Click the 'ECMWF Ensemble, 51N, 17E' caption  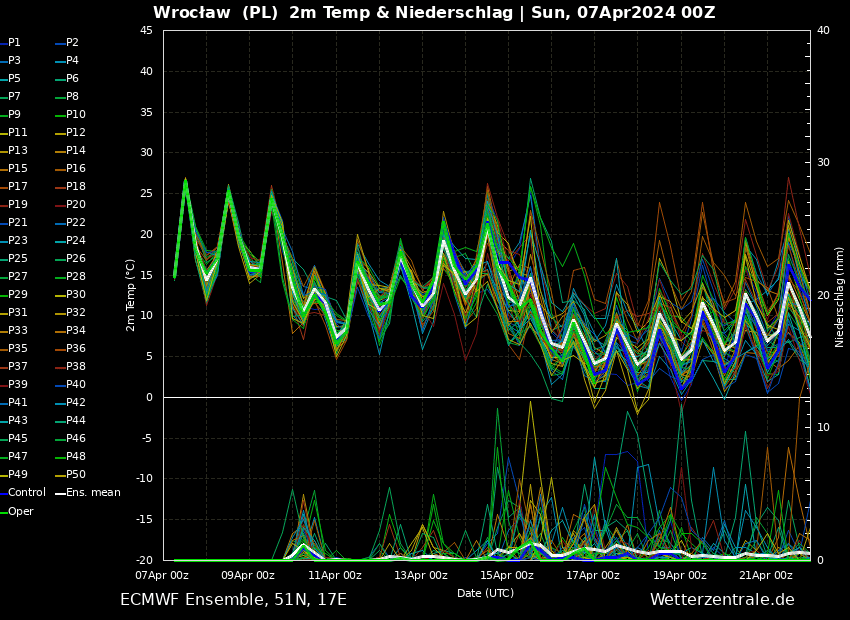tap(234, 600)
